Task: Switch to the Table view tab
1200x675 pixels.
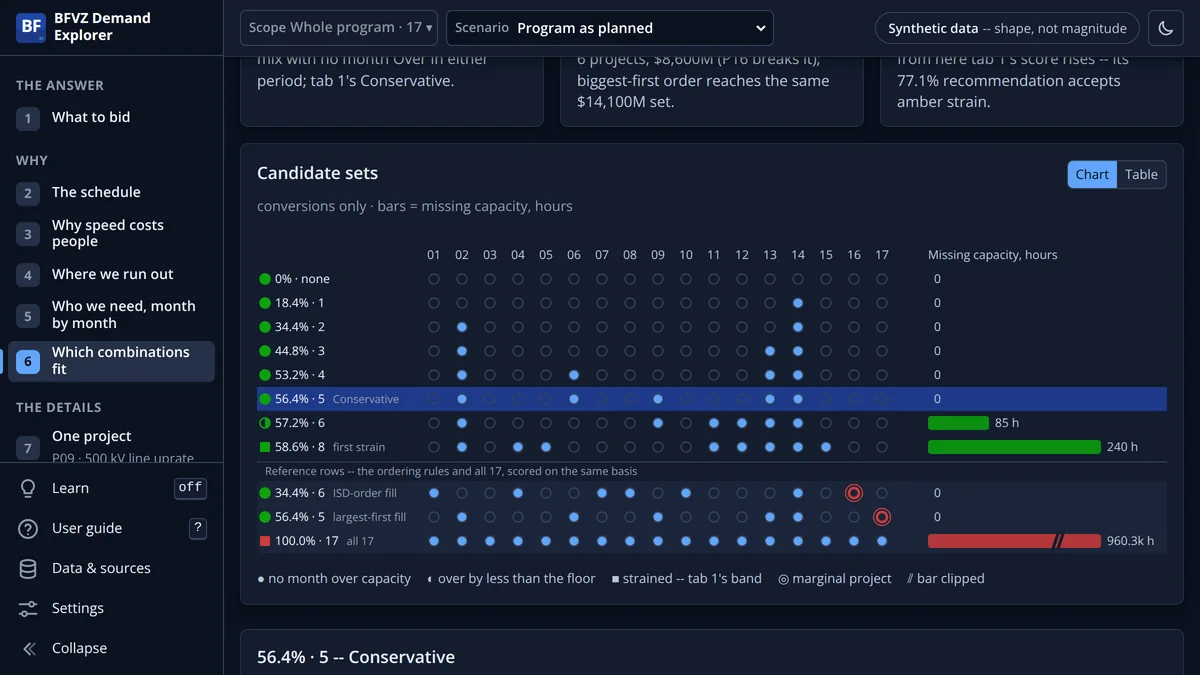Action: point(1141,174)
